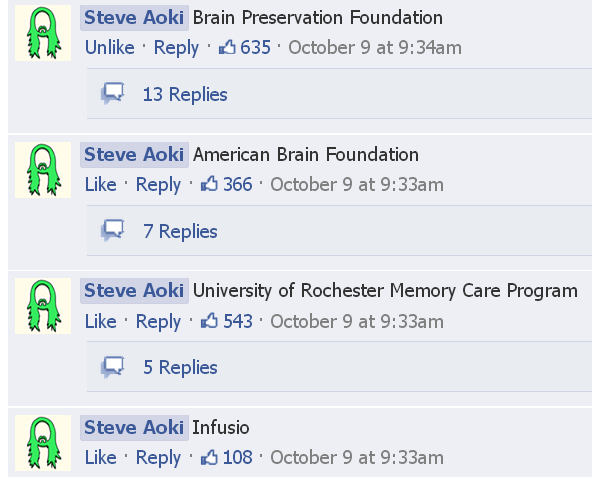
Task: Like the University of Rochester Memory Care comment
Action: [100, 321]
